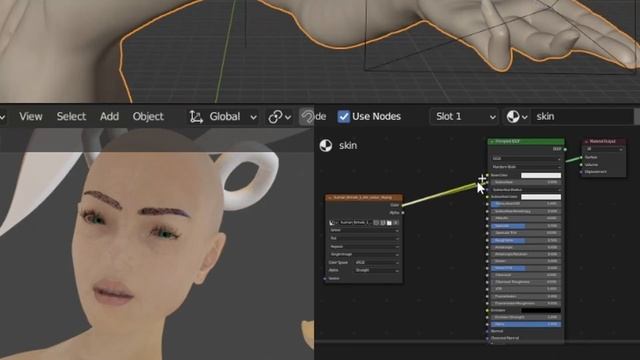The image size is (640, 360).
Task: Click the transform orientation axes icon
Action: (196, 117)
